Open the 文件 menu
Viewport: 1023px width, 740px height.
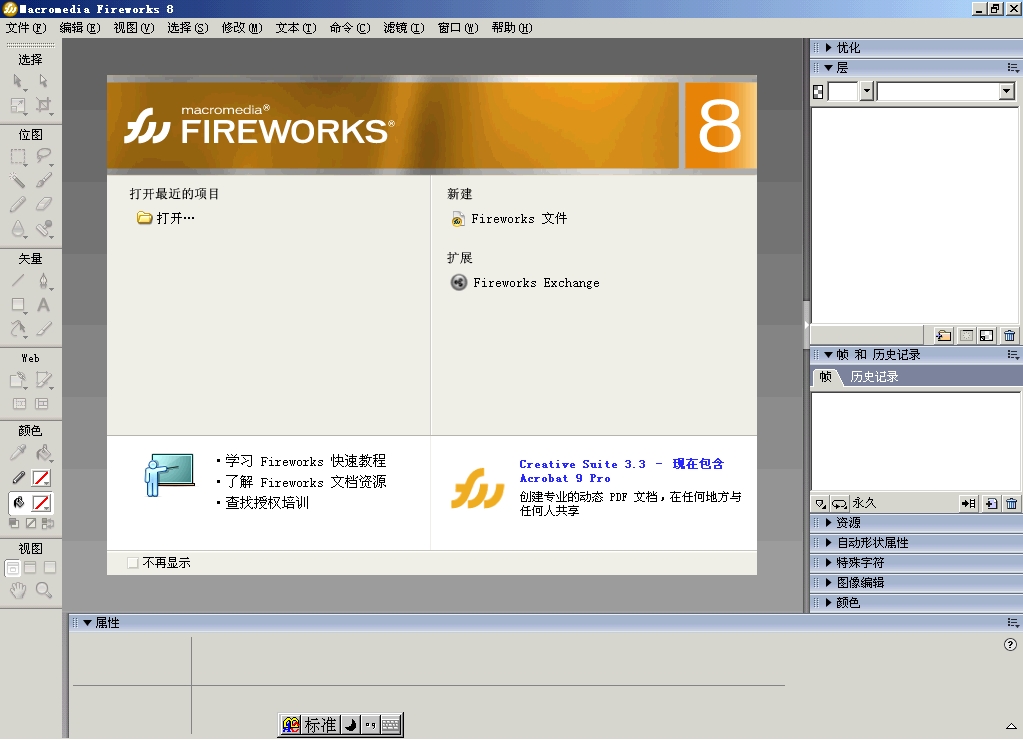click(x=26, y=27)
